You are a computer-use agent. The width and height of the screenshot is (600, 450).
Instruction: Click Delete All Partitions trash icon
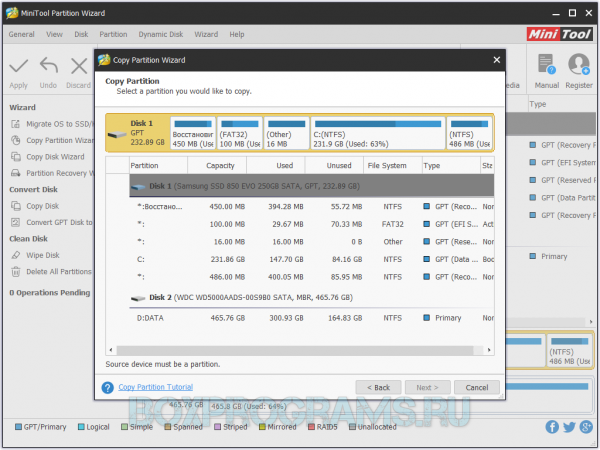pos(15,272)
